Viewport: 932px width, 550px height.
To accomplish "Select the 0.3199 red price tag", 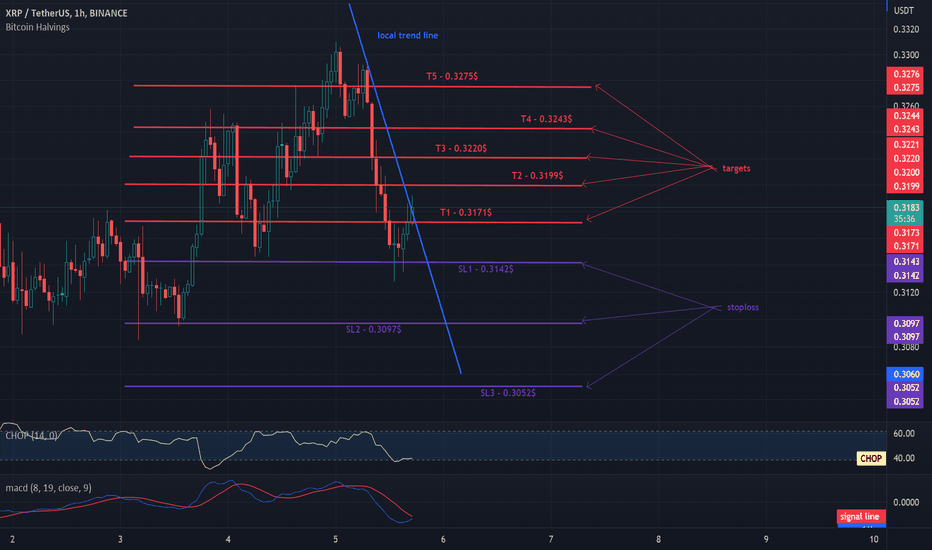I will click(905, 186).
